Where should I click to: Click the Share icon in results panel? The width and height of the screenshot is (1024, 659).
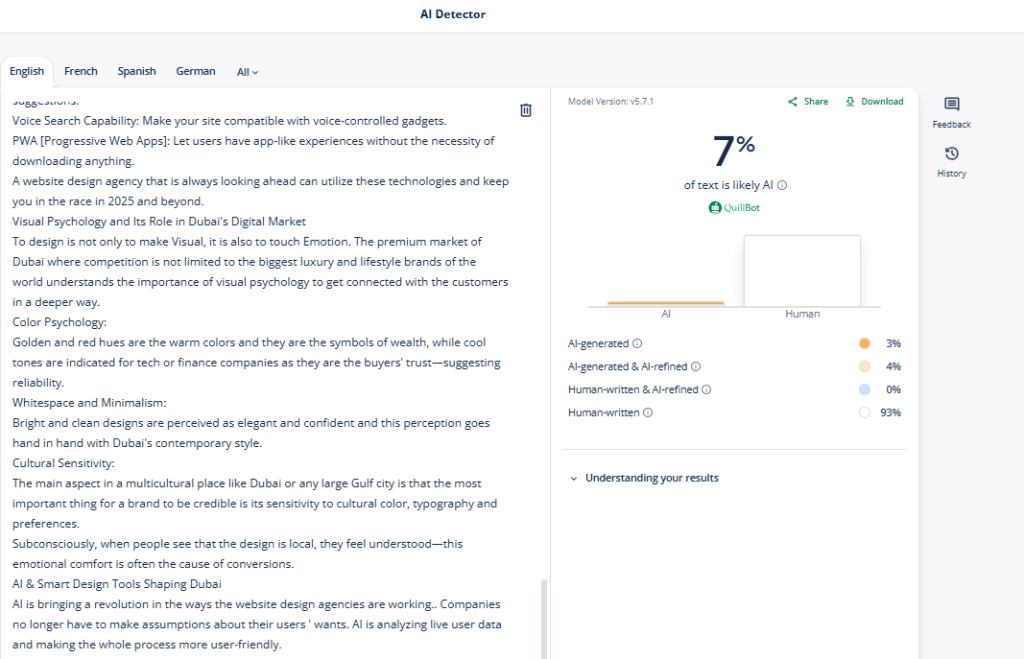point(793,102)
